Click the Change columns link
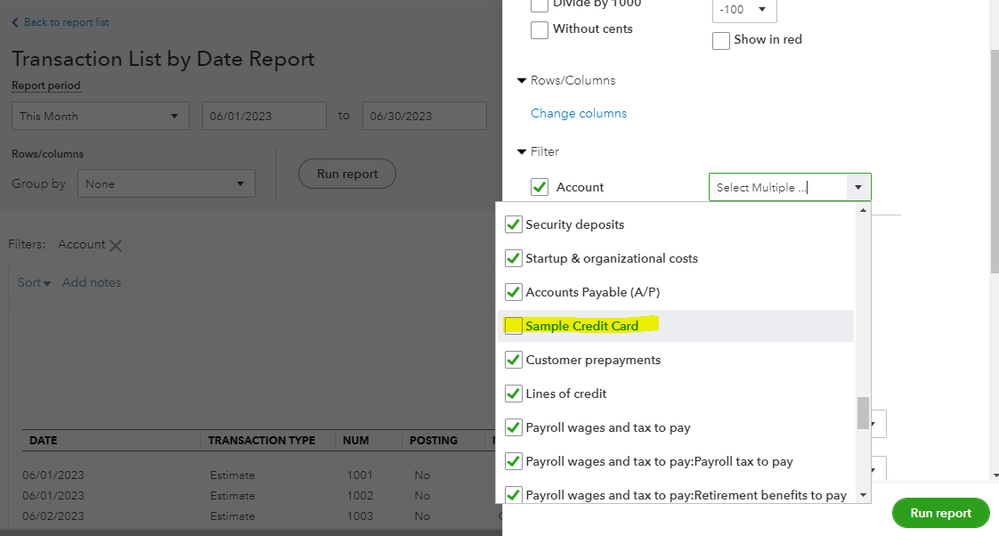 tap(579, 113)
